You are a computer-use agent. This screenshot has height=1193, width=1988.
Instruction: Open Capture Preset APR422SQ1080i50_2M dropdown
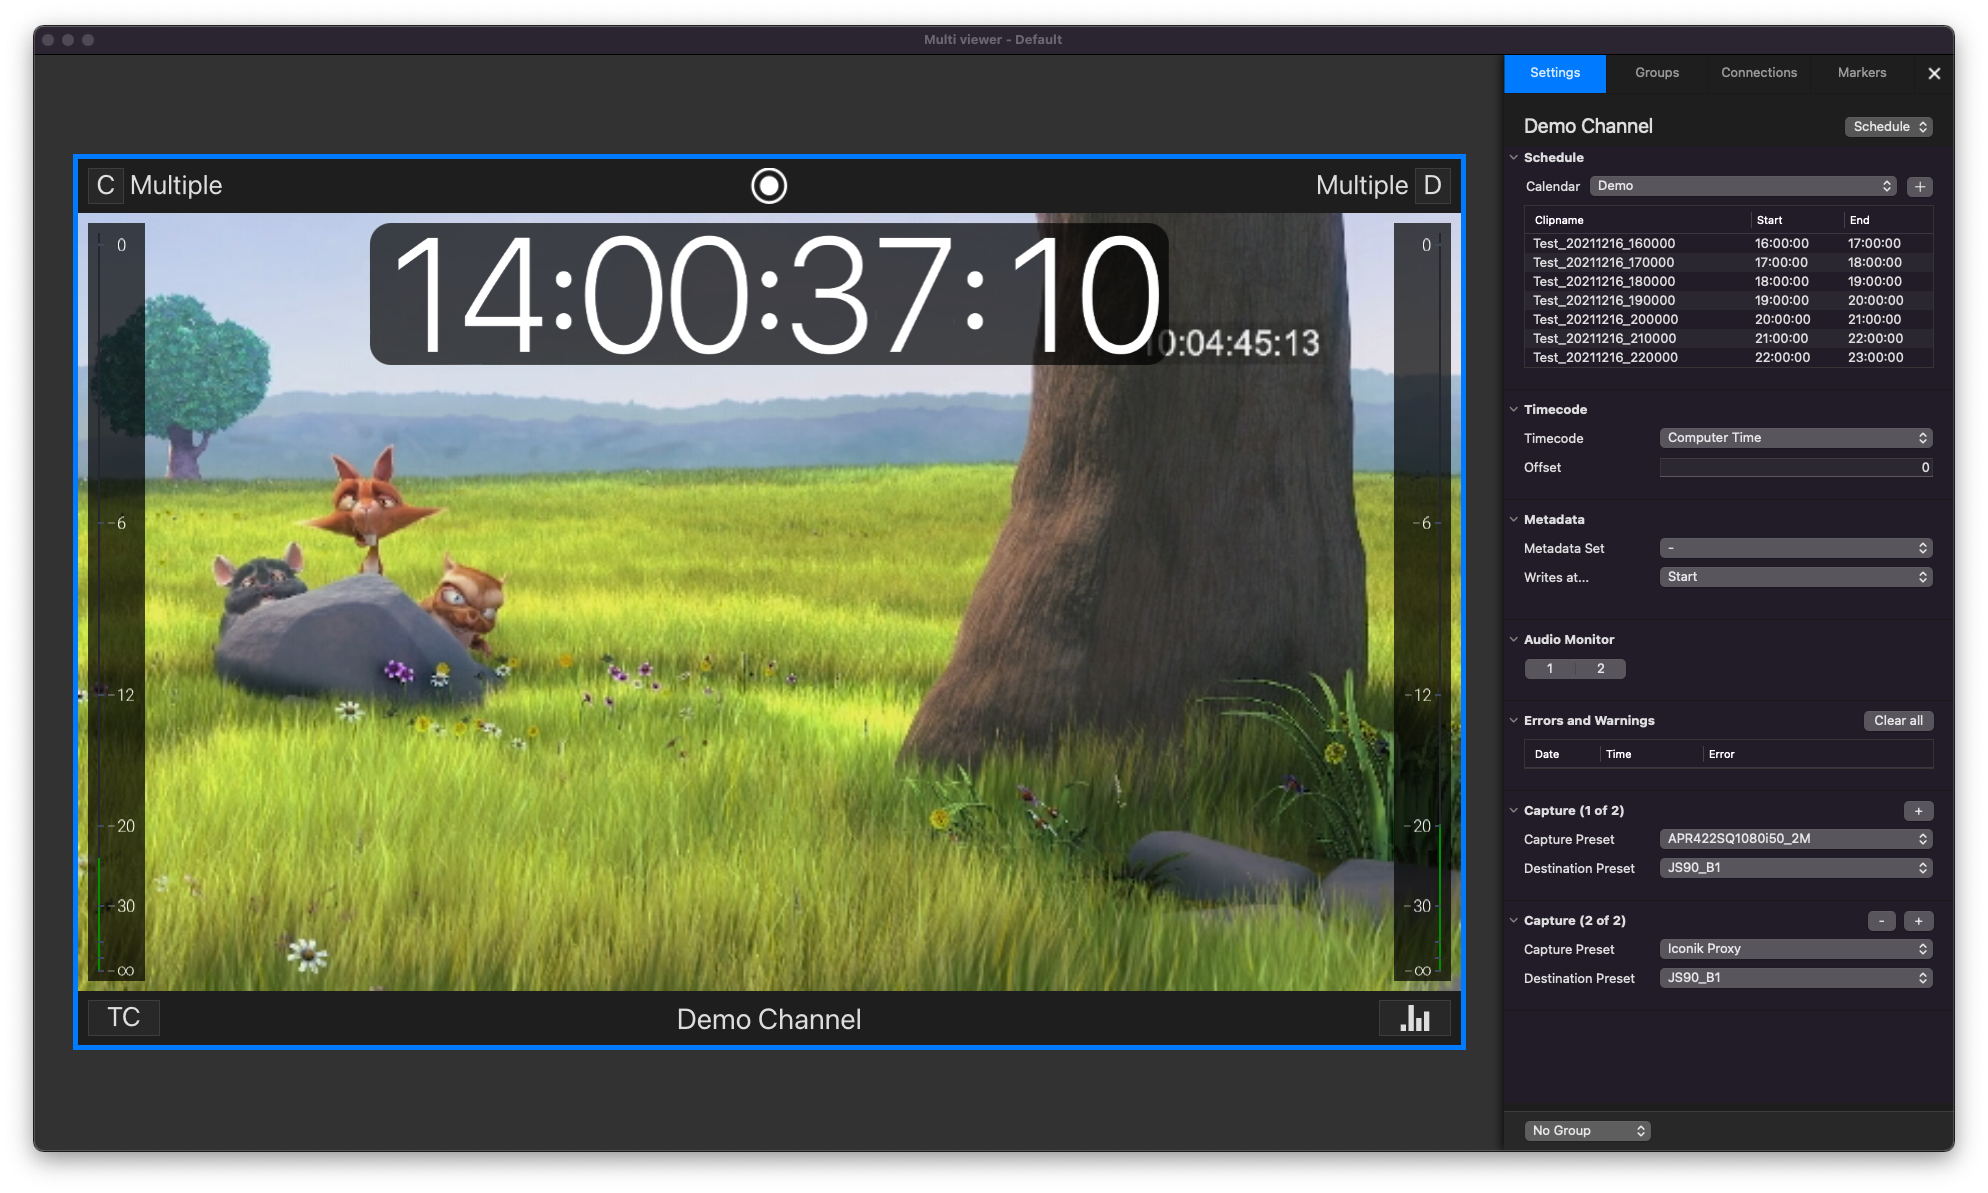coord(1796,839)
